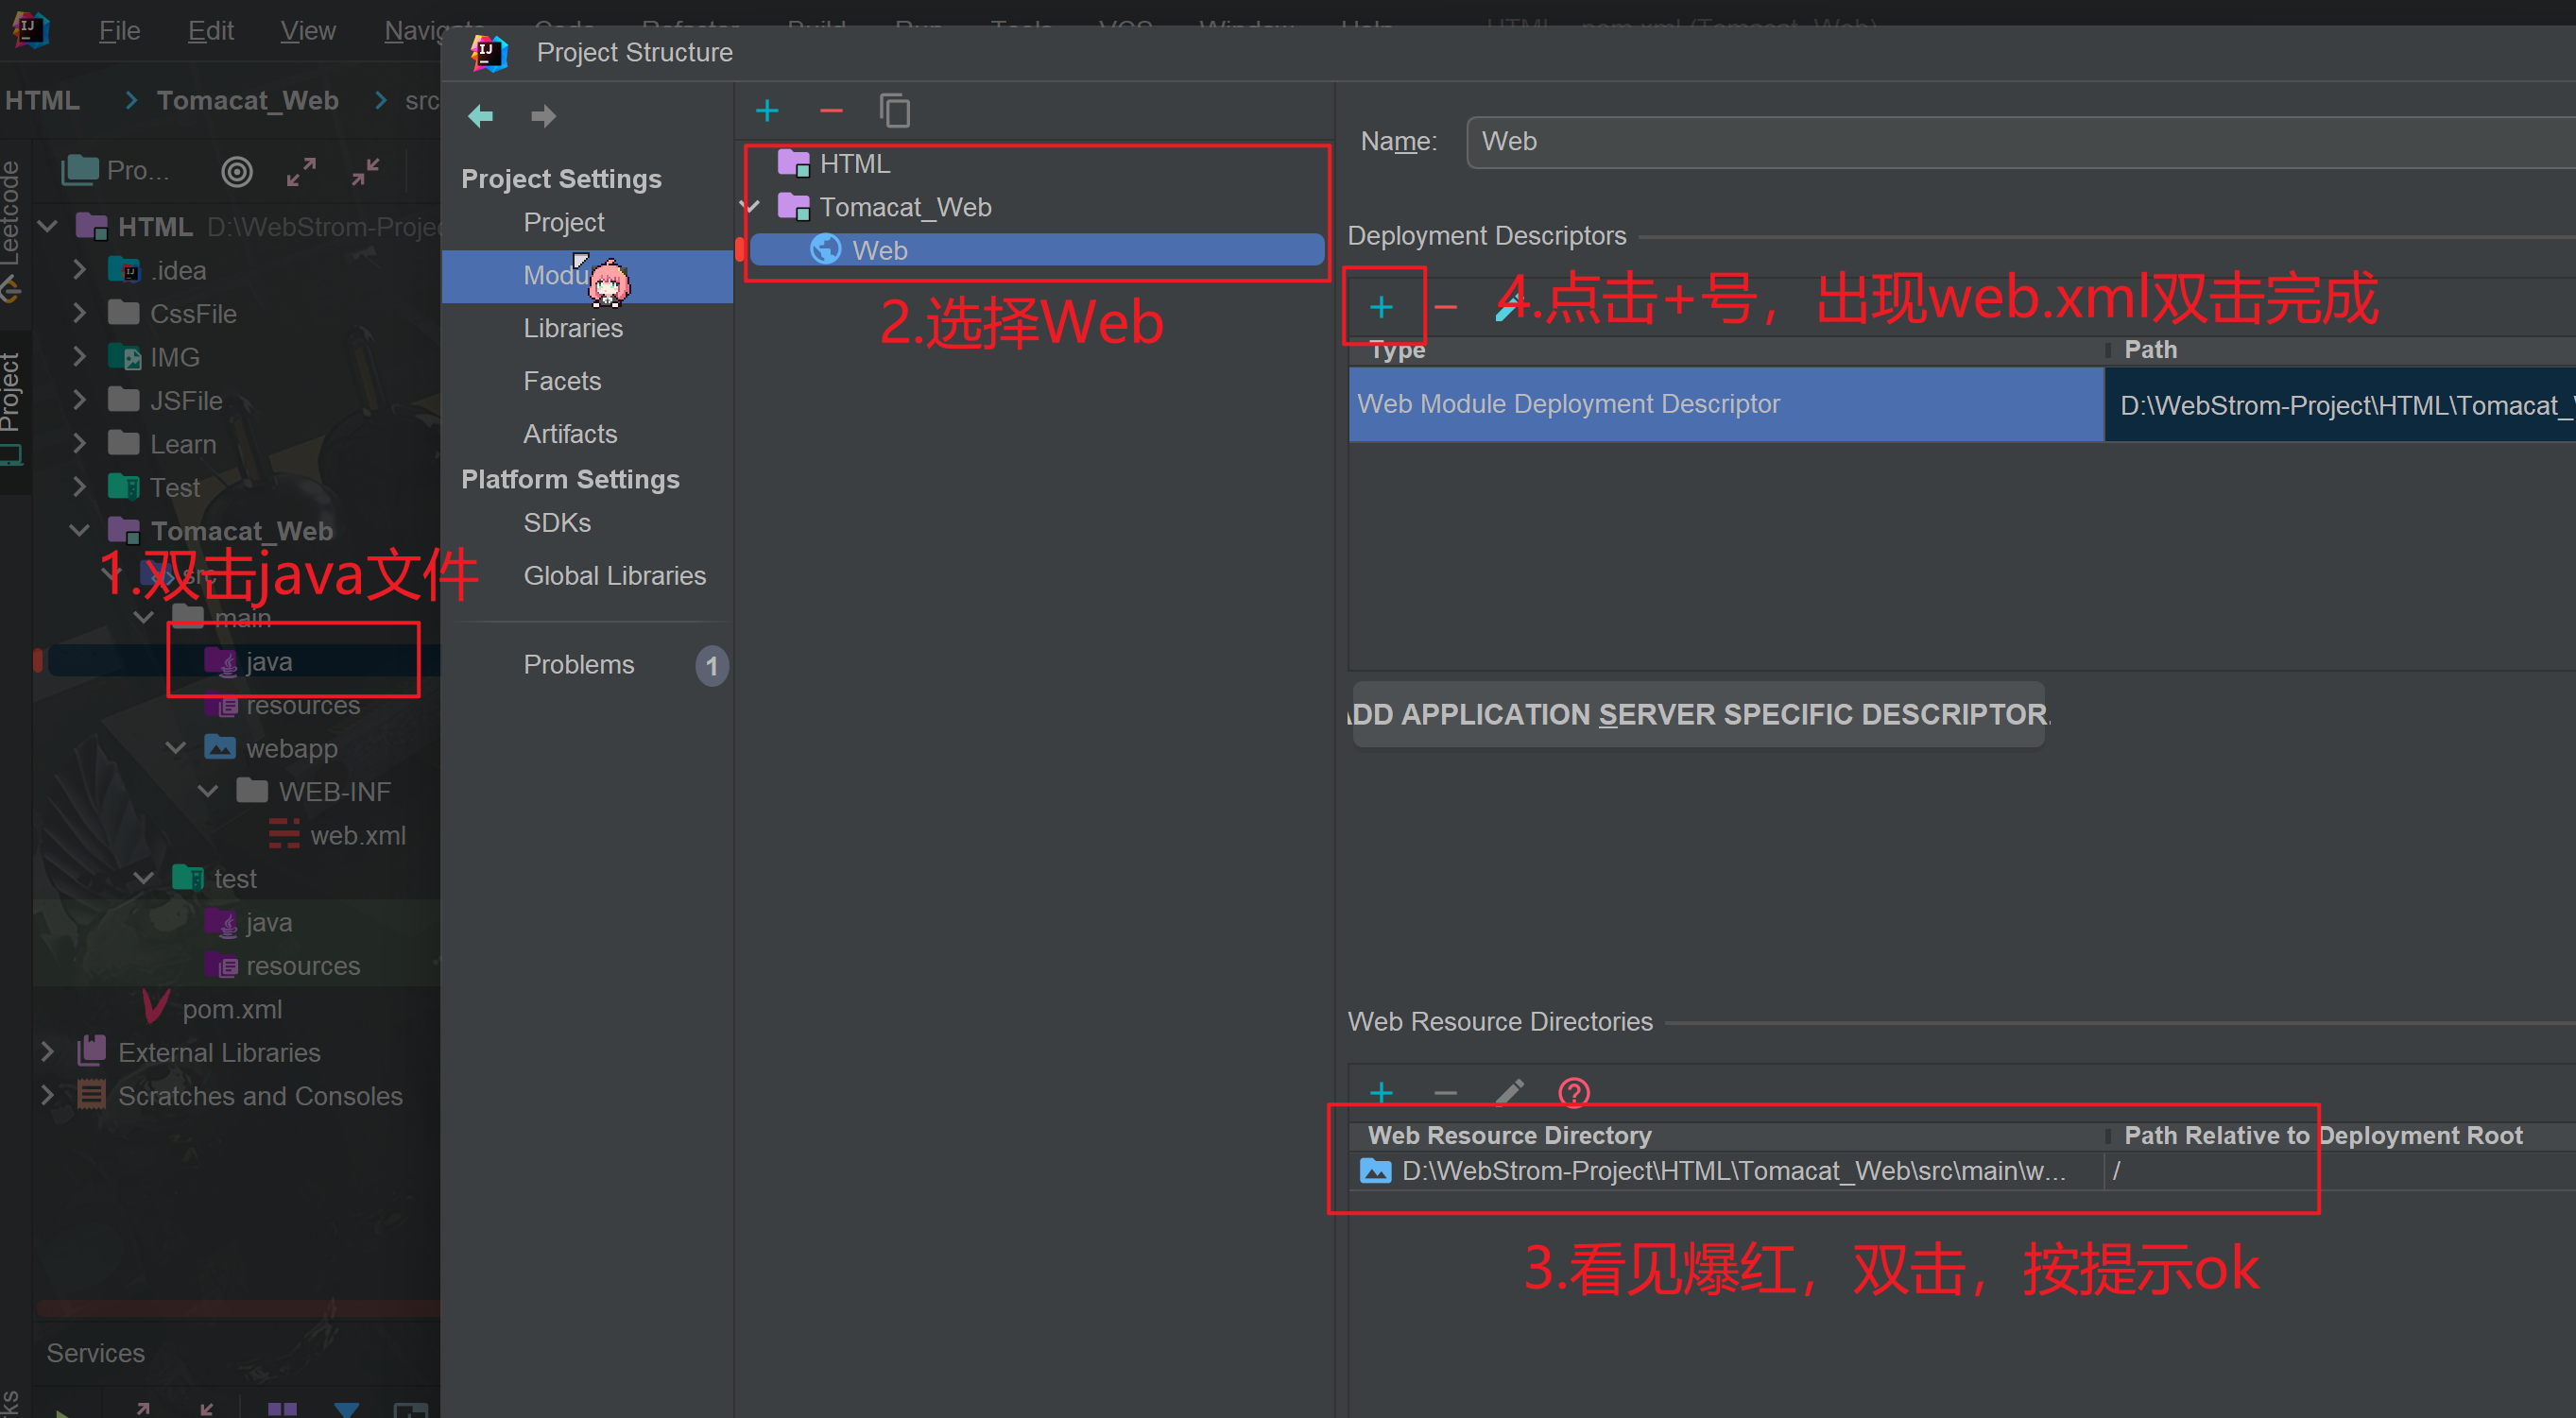
Task: Expand the Learn folder
Action: [x=79, y=443]
